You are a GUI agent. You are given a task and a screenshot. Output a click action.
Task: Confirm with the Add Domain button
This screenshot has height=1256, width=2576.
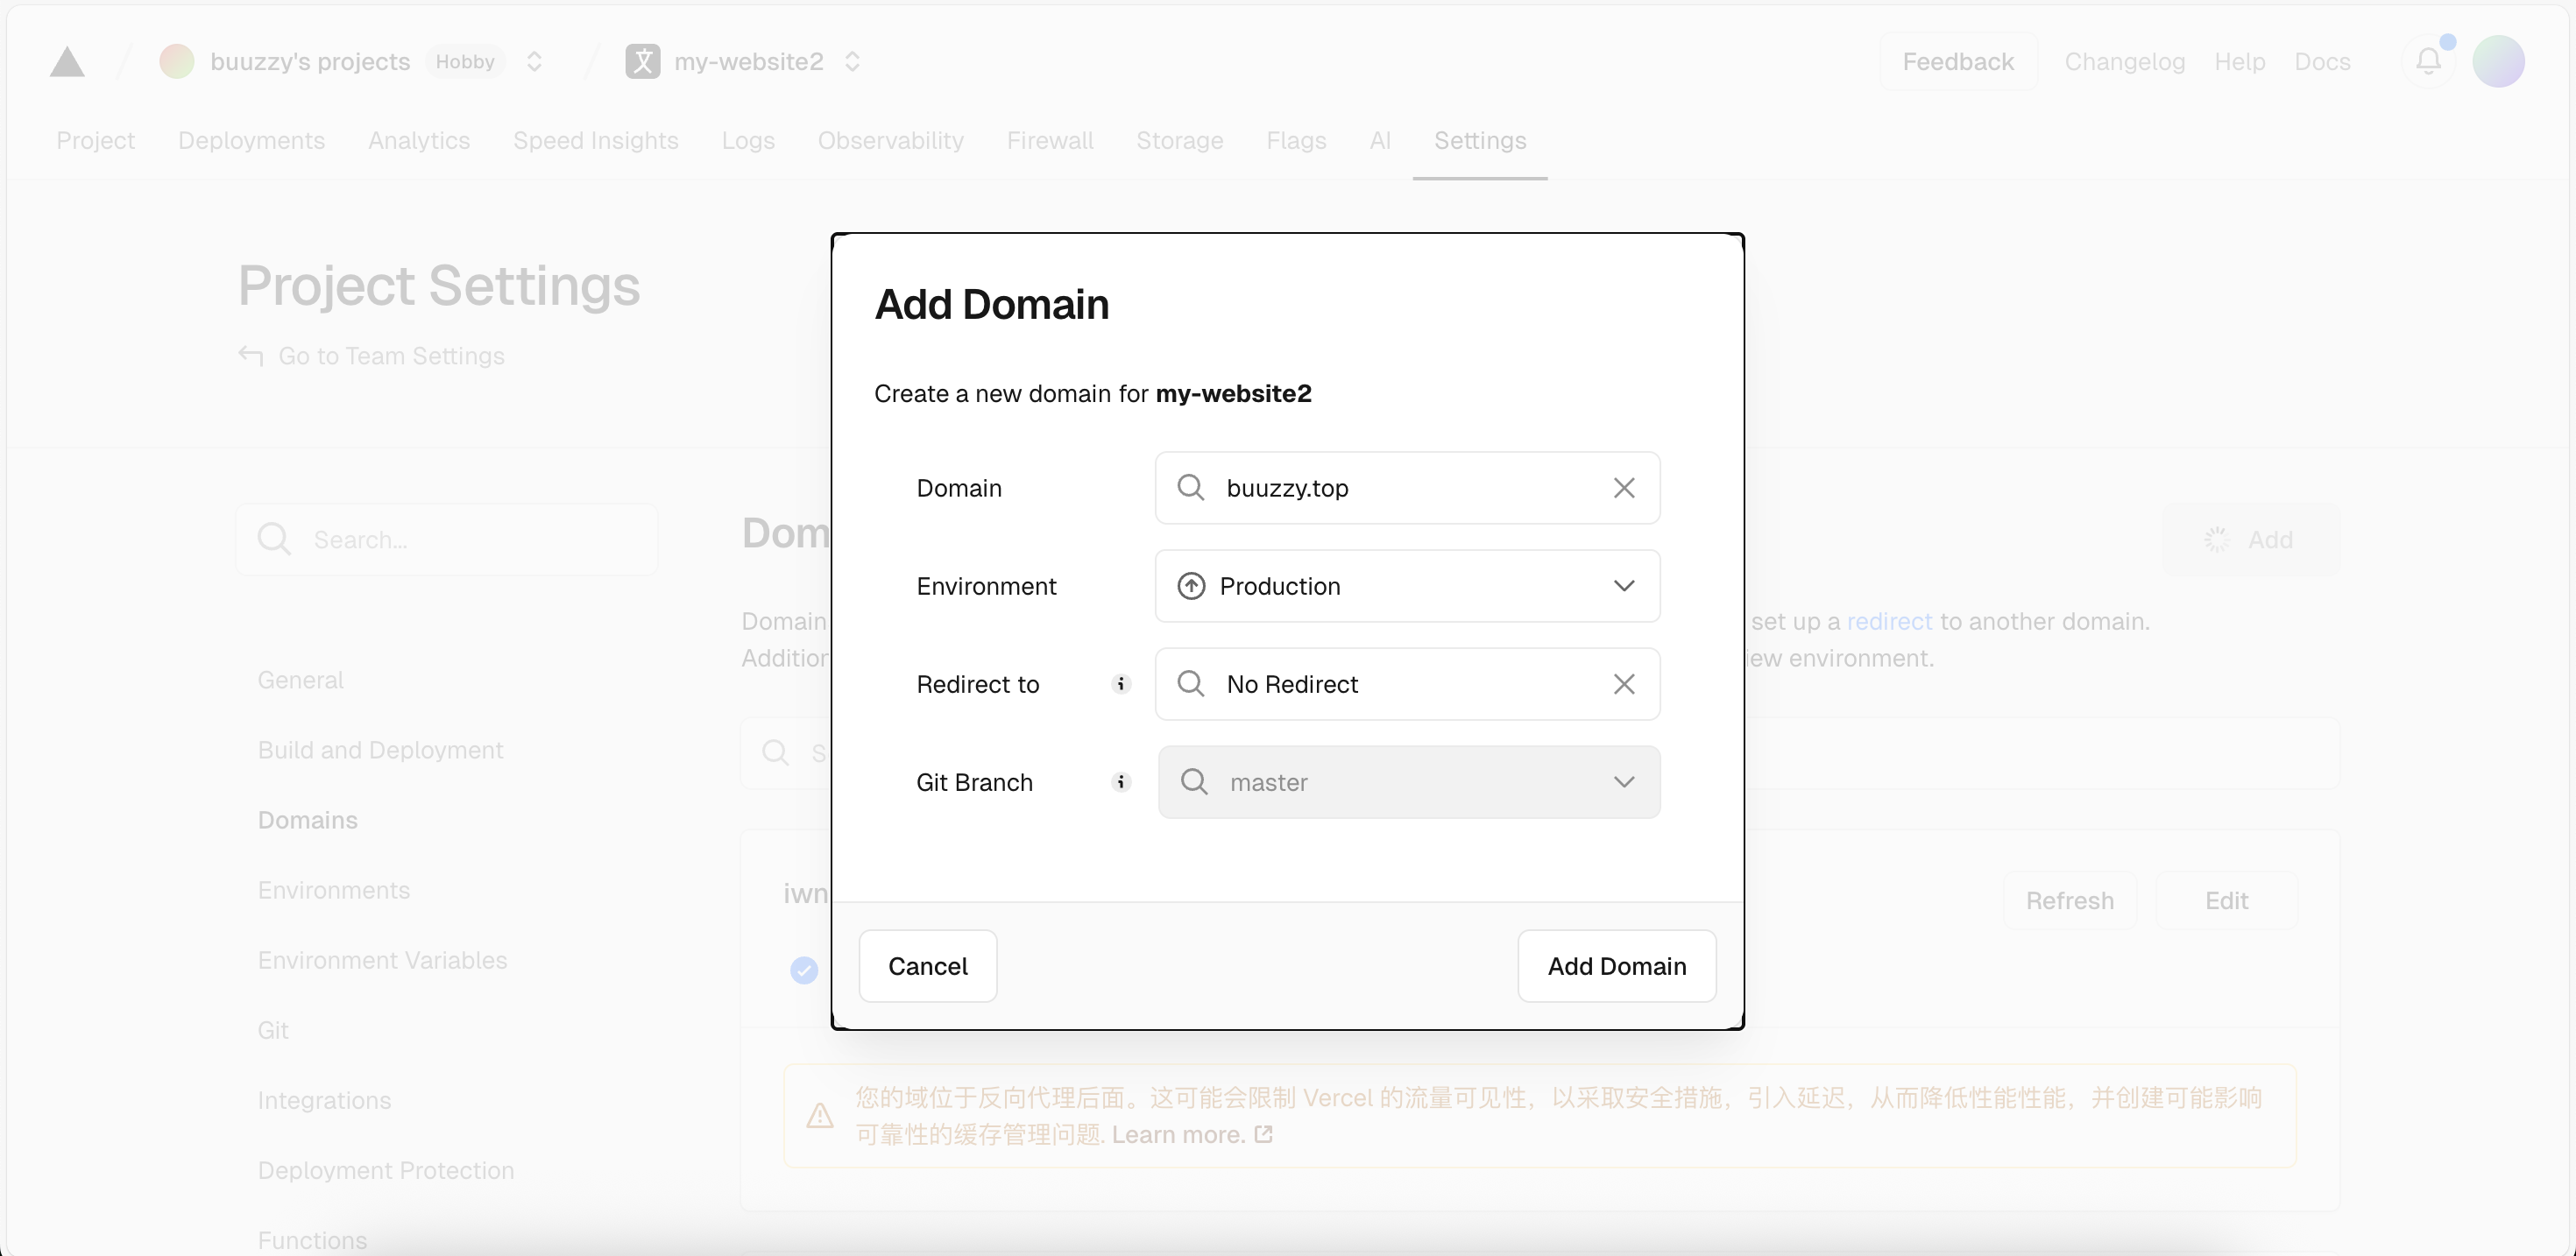1617,966
